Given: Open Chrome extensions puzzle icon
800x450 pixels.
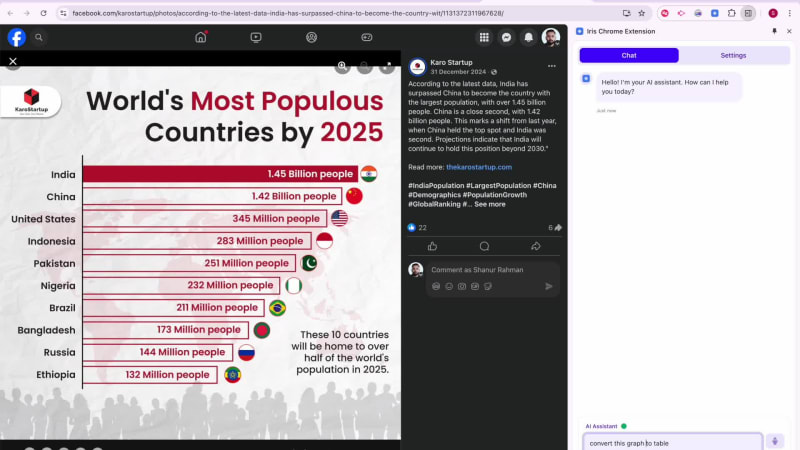Looking at the screenshot, I should (x=732, y=13).
